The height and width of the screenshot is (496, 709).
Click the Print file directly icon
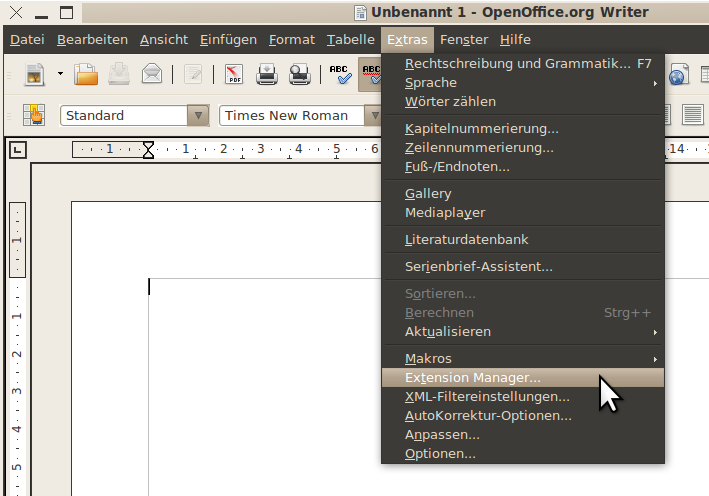coord(267,74)
